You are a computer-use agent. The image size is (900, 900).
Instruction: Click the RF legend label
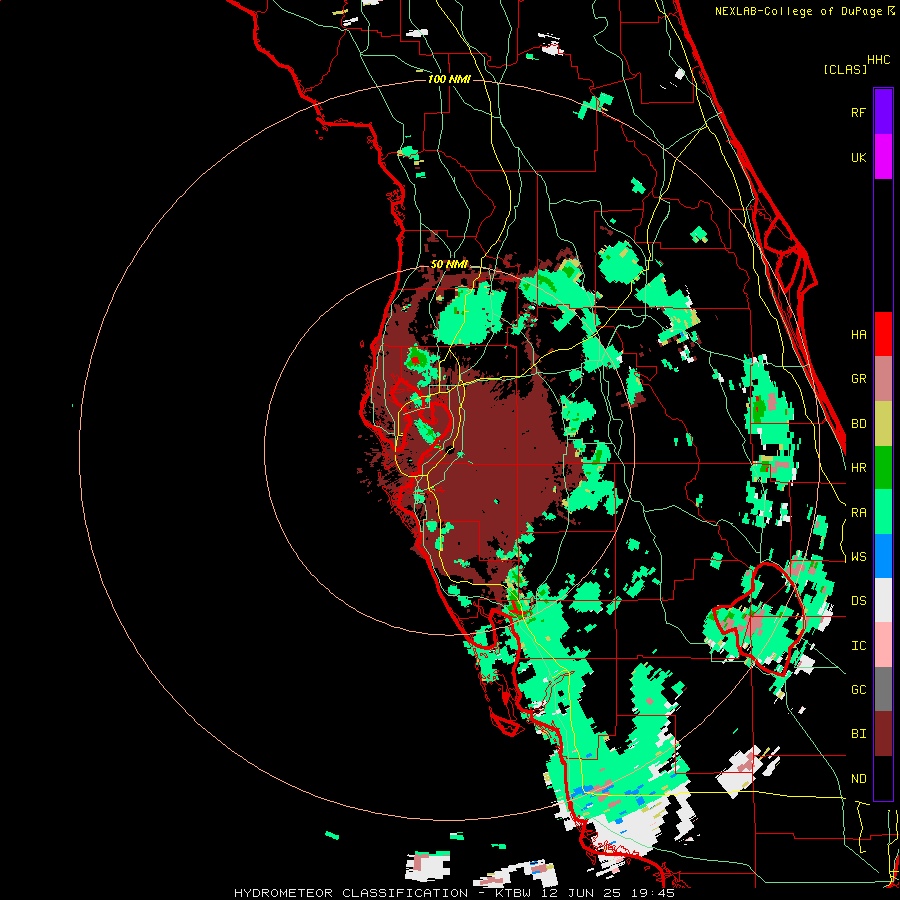858,112
